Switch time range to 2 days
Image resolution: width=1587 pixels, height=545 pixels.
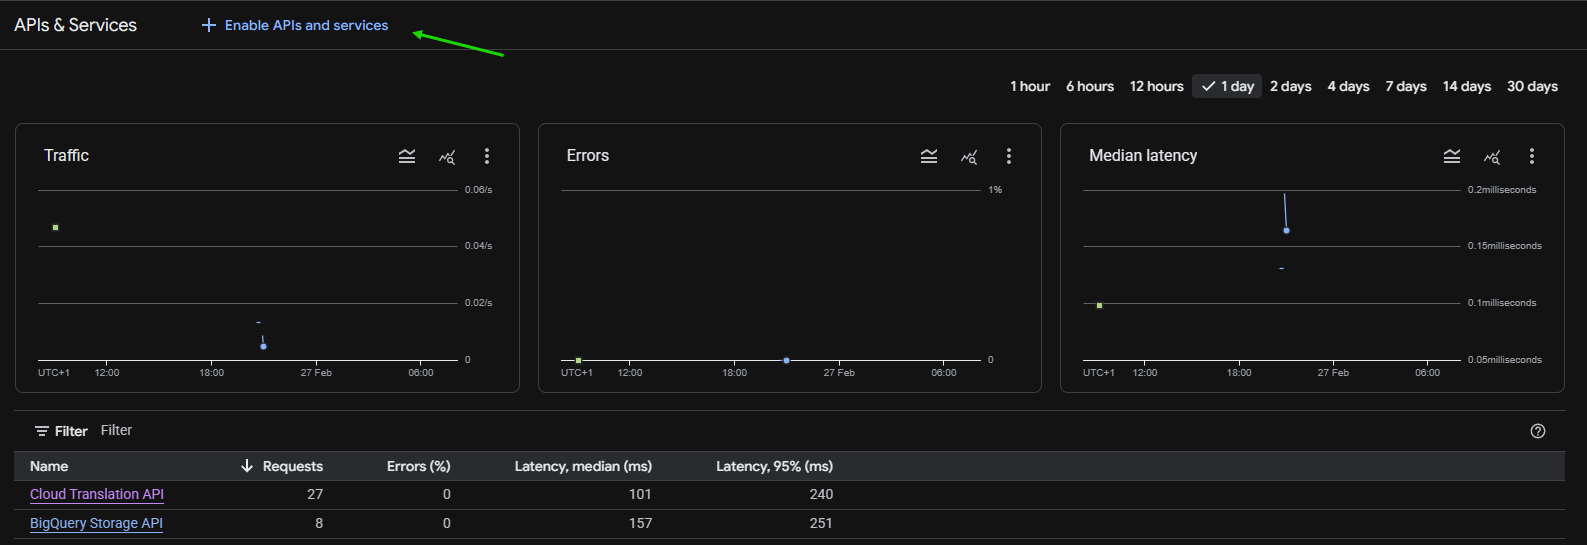point(1290,87)
